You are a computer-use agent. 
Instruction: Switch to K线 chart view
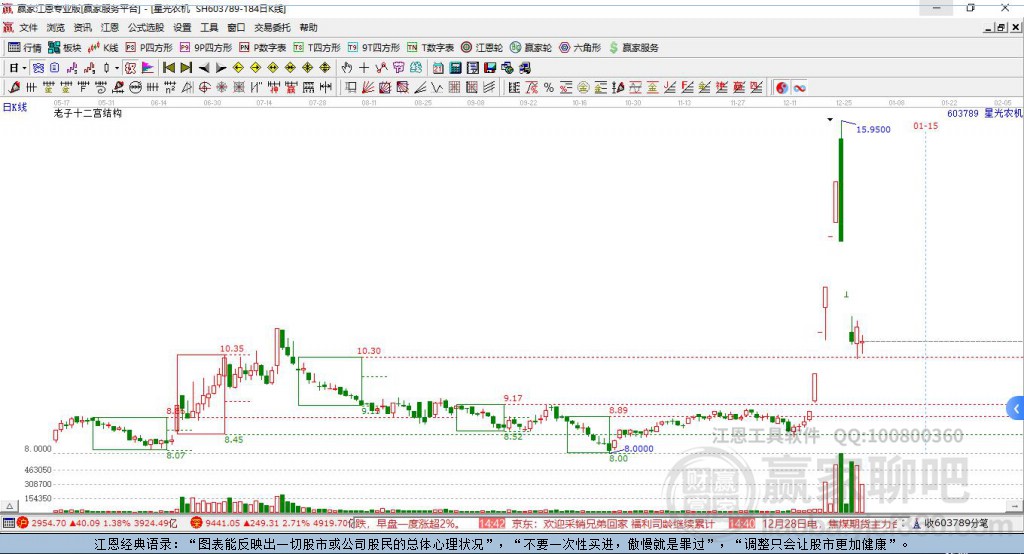(x=103, y=48)
